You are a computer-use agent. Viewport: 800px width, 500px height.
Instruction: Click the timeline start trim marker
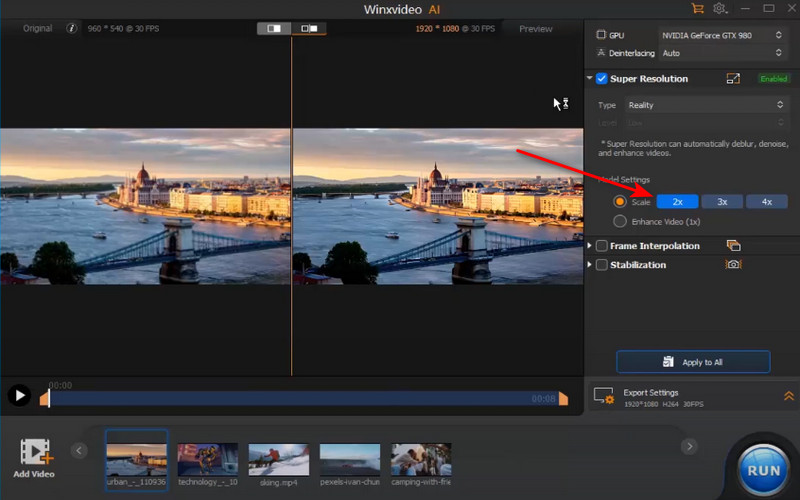(x=44, y=398)
